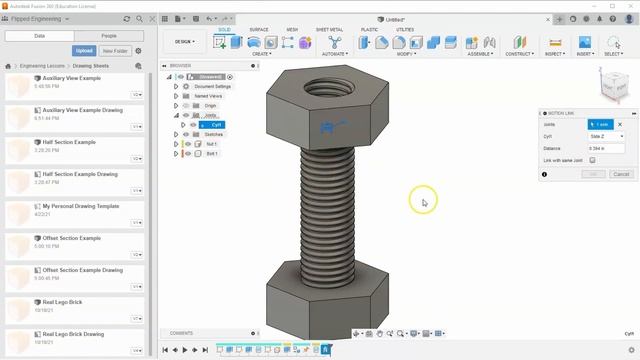Expand the Origin folder
This screenshot has height=360, width=640.
[x=176, y=106]
